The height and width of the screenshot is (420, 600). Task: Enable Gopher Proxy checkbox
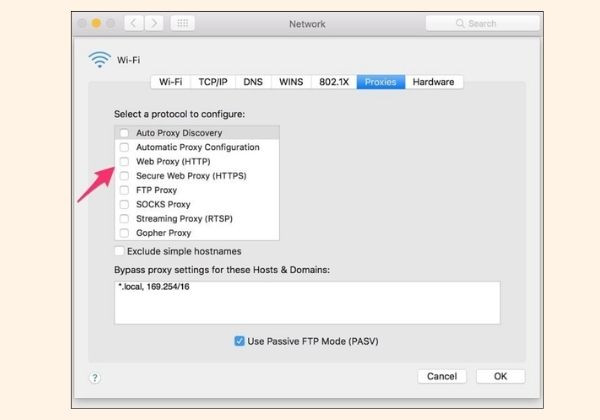tap(124, 233)
